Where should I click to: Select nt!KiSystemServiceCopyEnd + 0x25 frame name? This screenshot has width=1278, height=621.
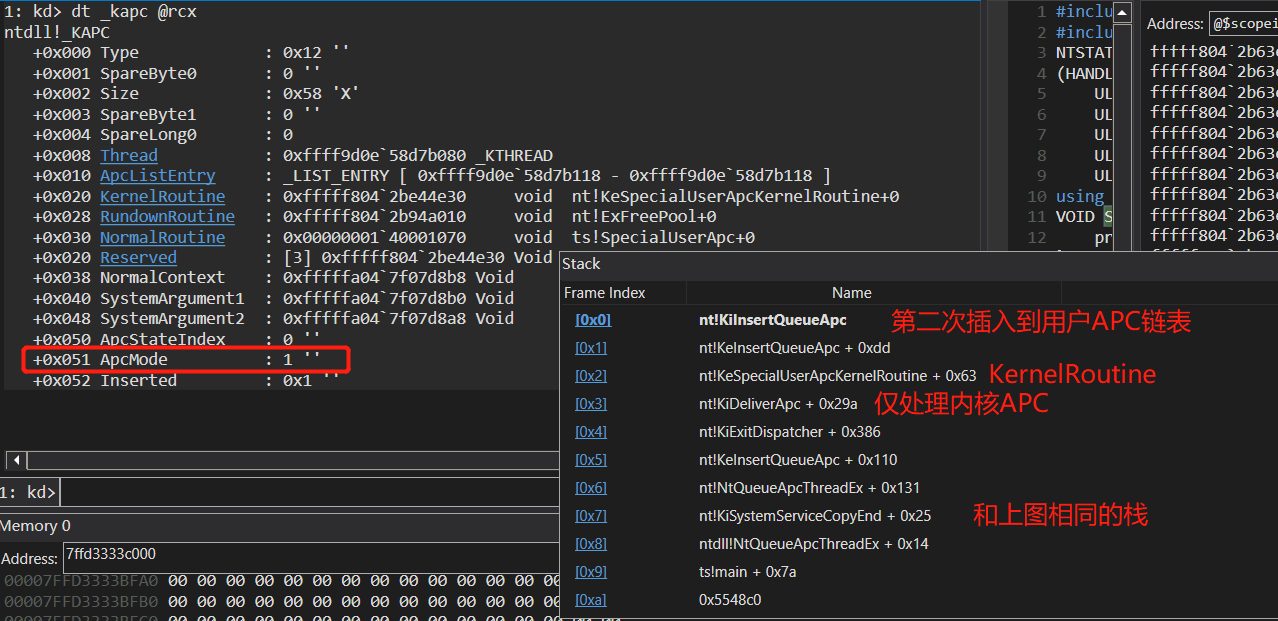click(815, 516)
